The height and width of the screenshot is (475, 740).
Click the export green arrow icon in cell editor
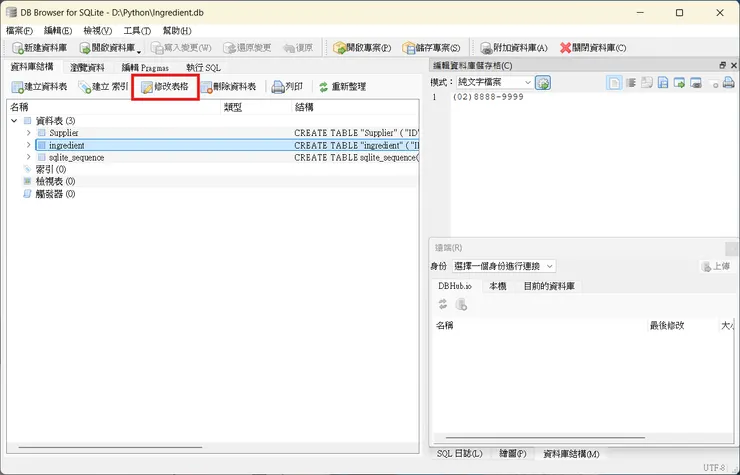tap(679, 83)
